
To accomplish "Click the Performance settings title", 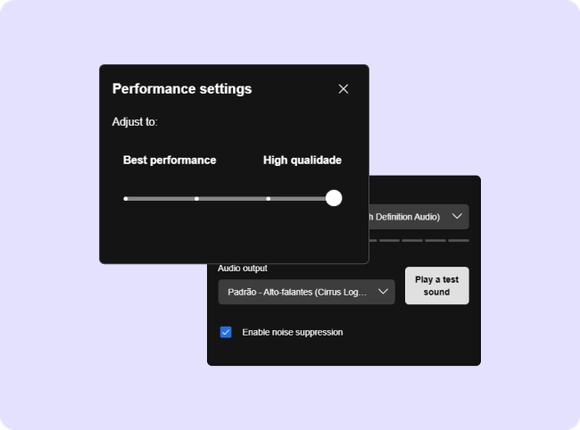I will coord(182,89).
